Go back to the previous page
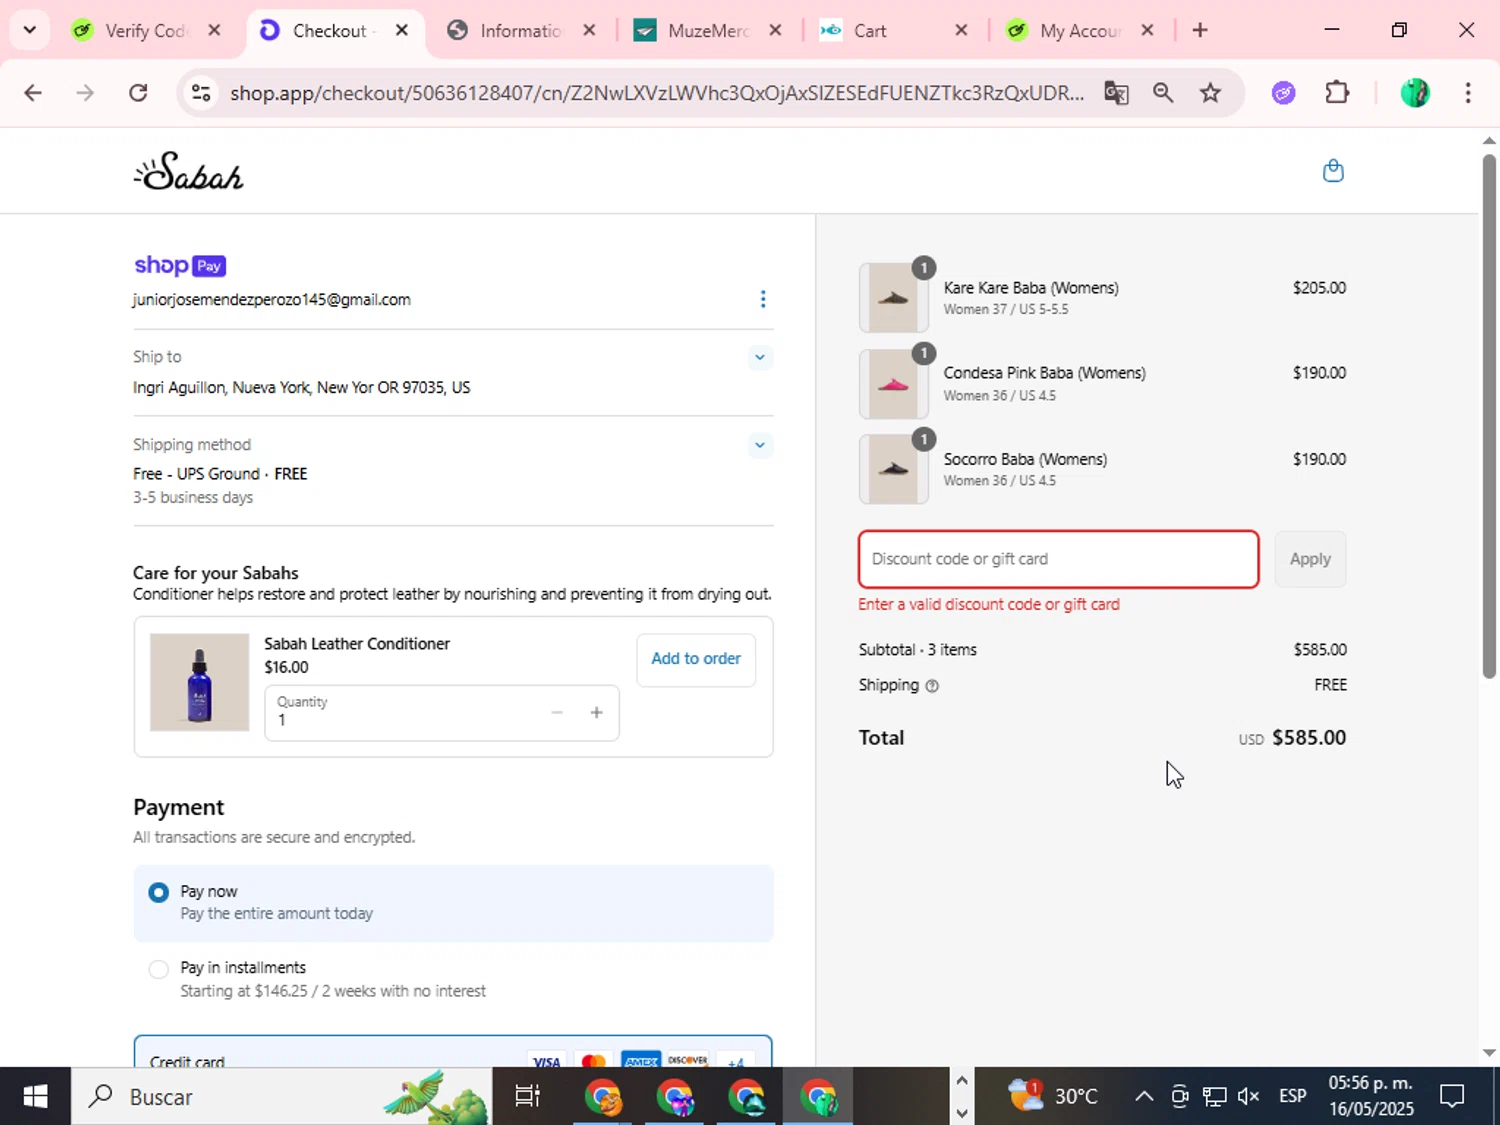 tap(33, 93)
